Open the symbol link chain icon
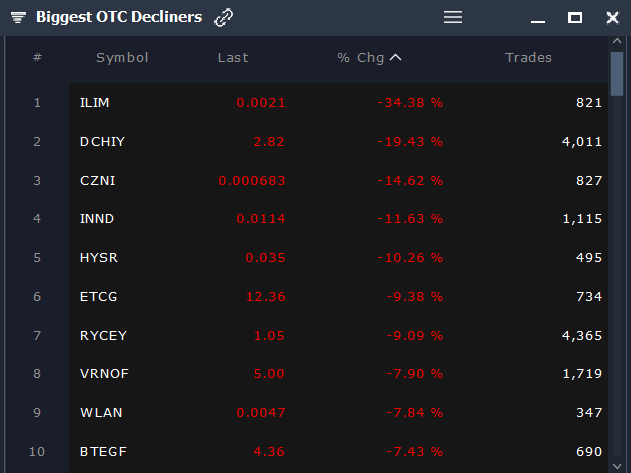 (224, 17)
